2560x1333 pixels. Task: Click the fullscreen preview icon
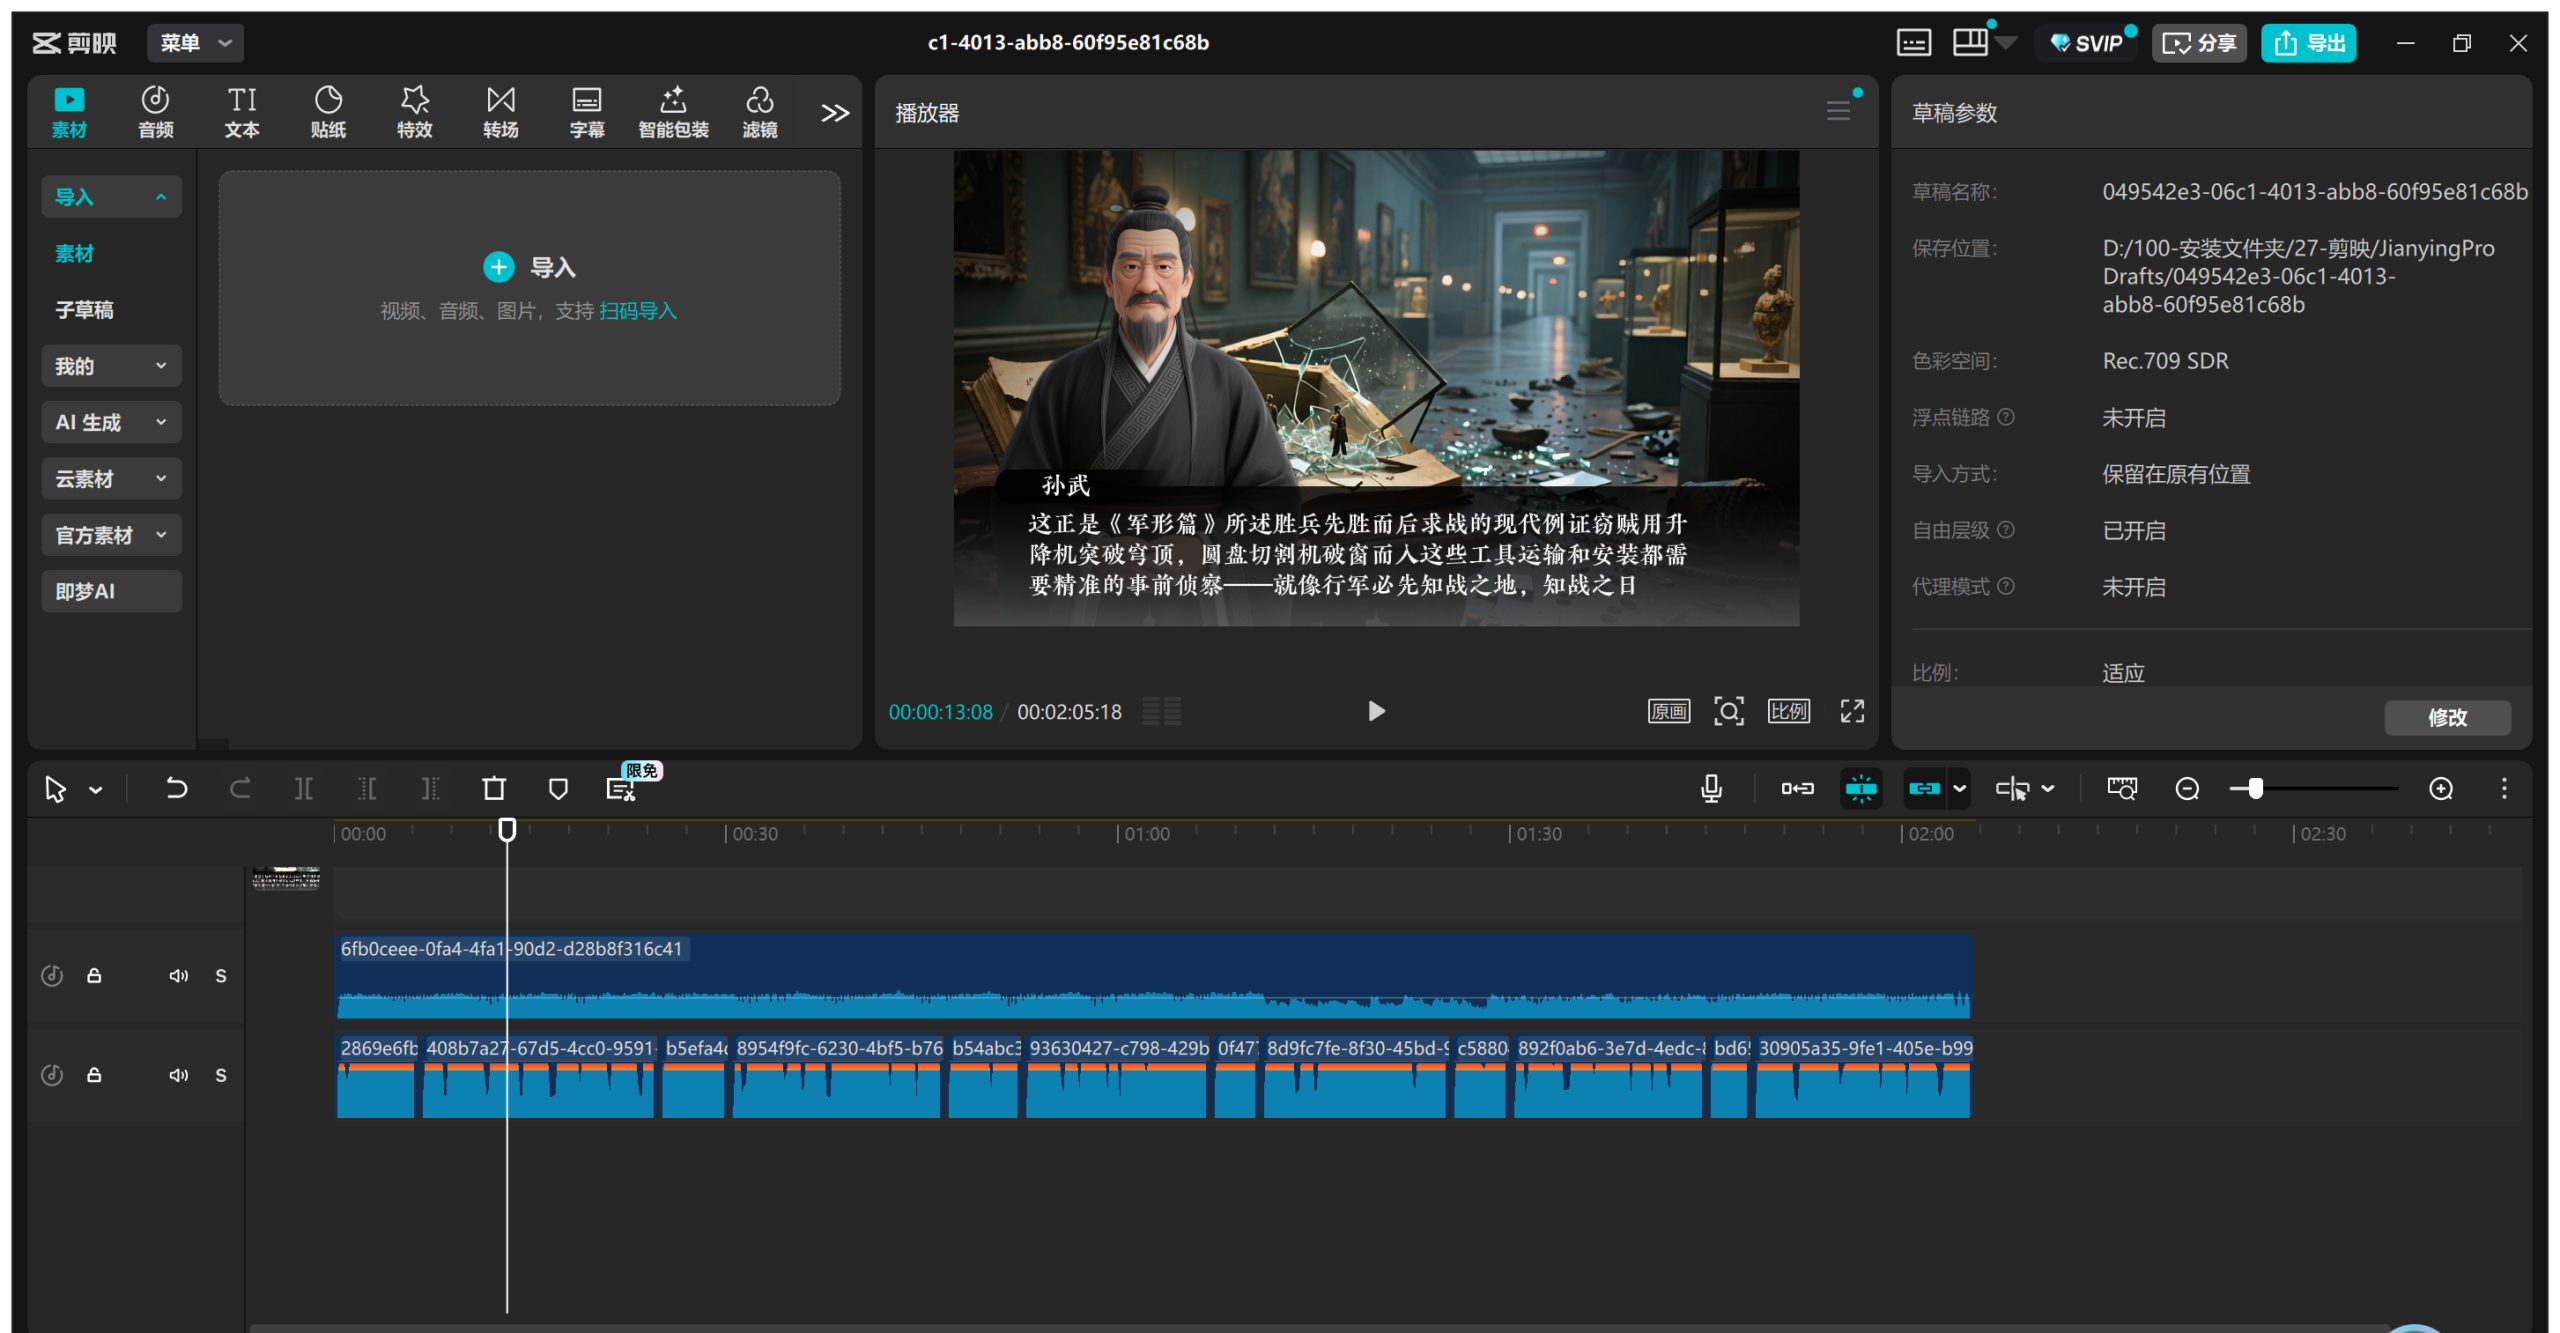coord(1852,711)
